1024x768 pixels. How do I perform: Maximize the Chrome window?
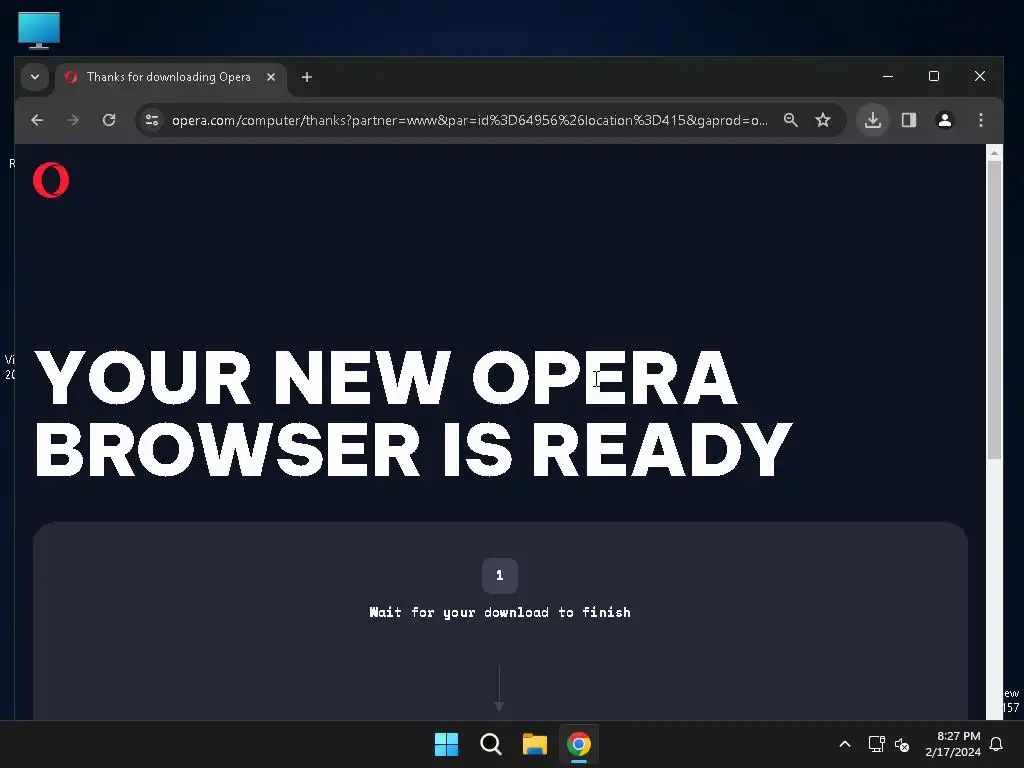pyautogui.click(x=934, y=76)
